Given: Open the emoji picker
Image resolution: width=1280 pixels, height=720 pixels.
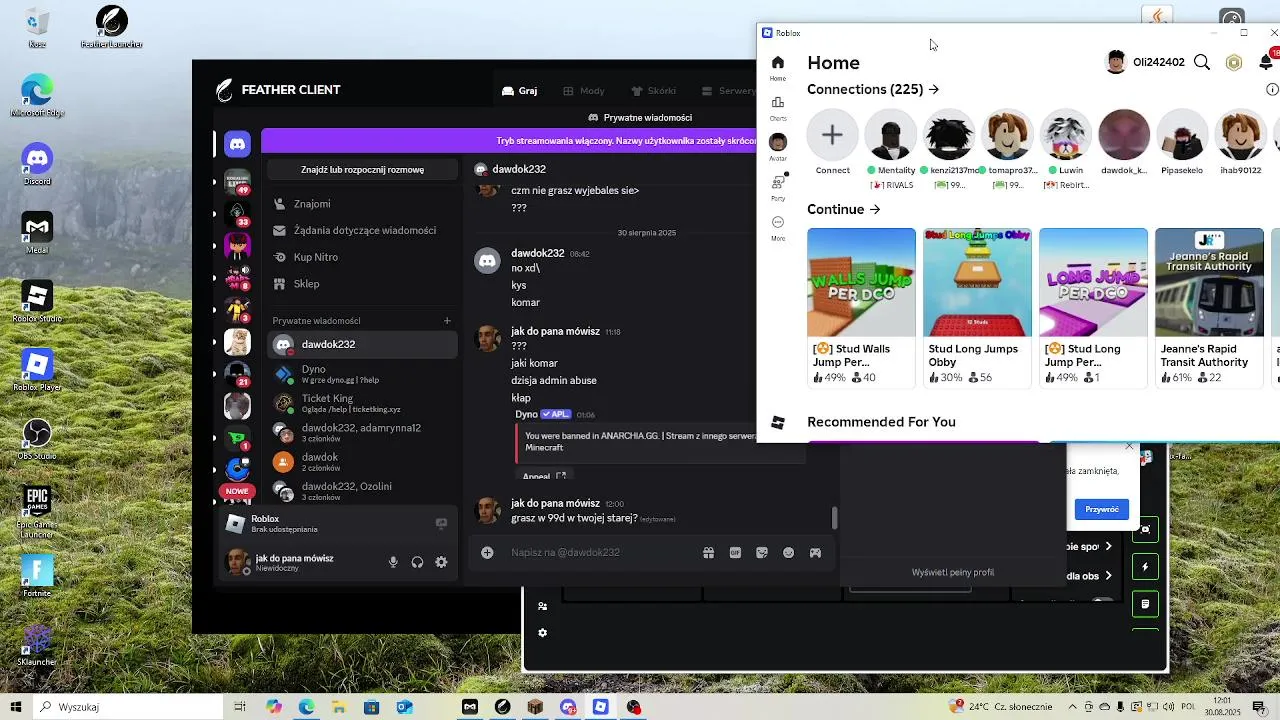Looking at the screenshot, I should tap(789, 552).
